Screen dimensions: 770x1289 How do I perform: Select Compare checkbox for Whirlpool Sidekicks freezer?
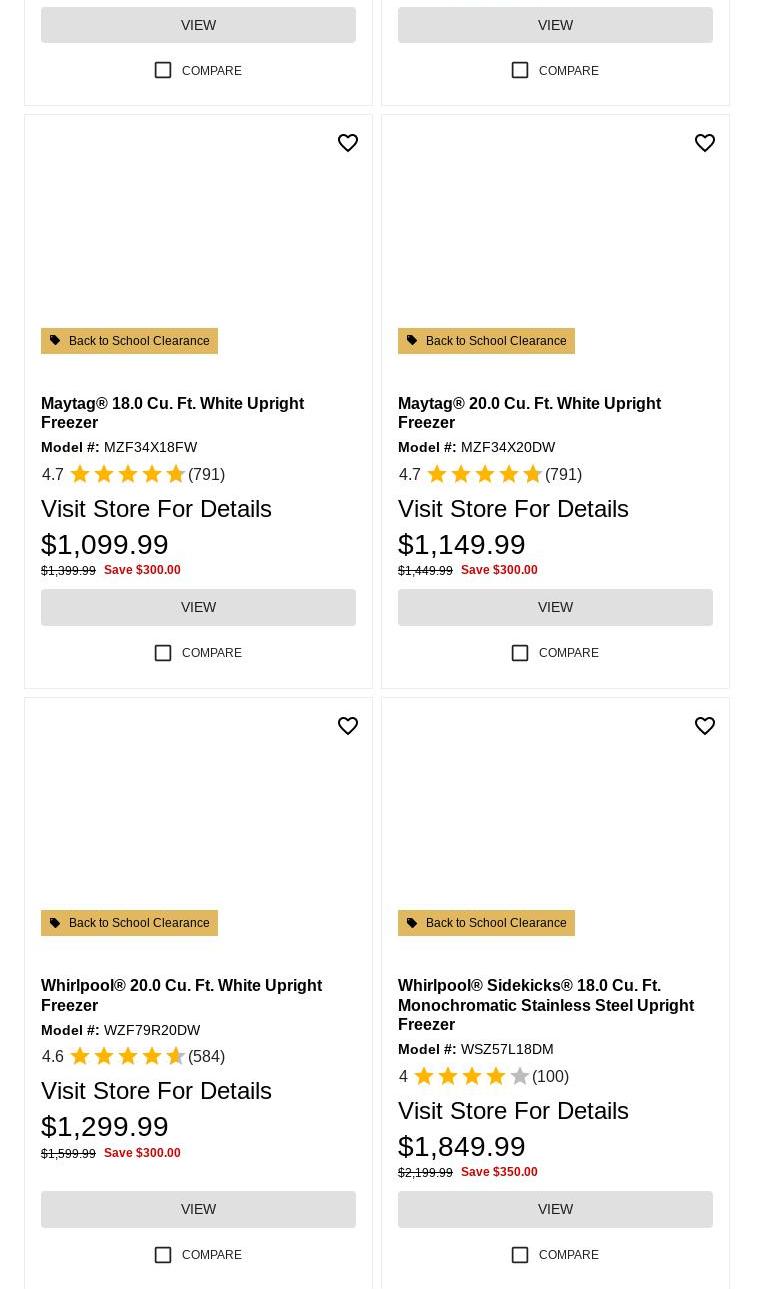(520, 1255)
